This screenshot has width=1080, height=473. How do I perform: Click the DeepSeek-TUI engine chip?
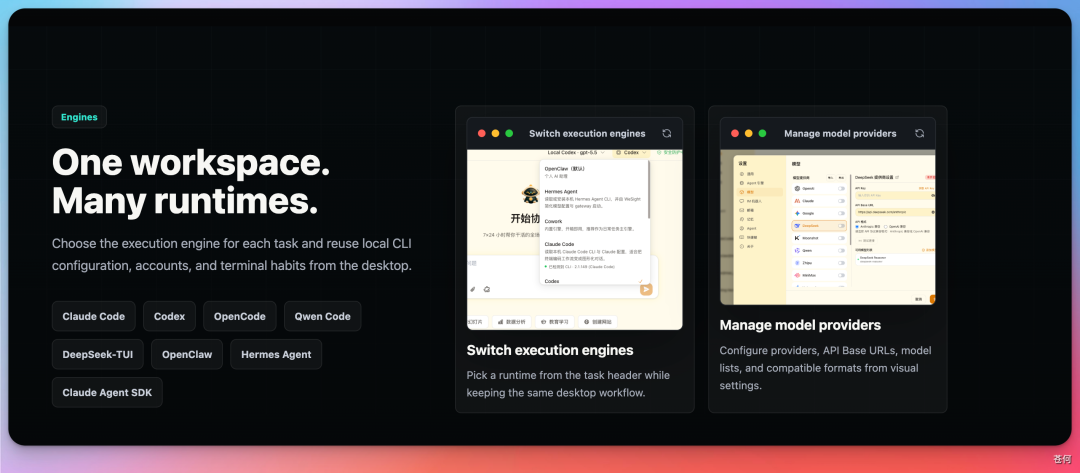click(x=98, y=355)
